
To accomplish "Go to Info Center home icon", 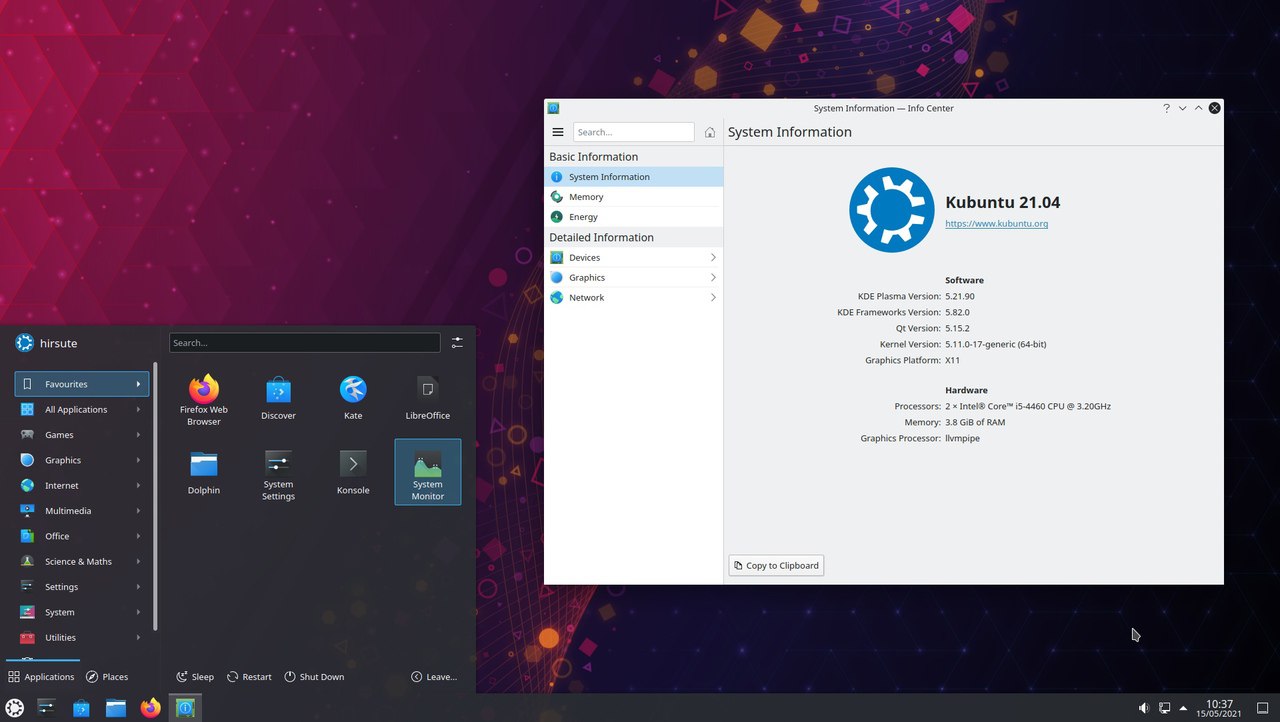I will [710, 132].
